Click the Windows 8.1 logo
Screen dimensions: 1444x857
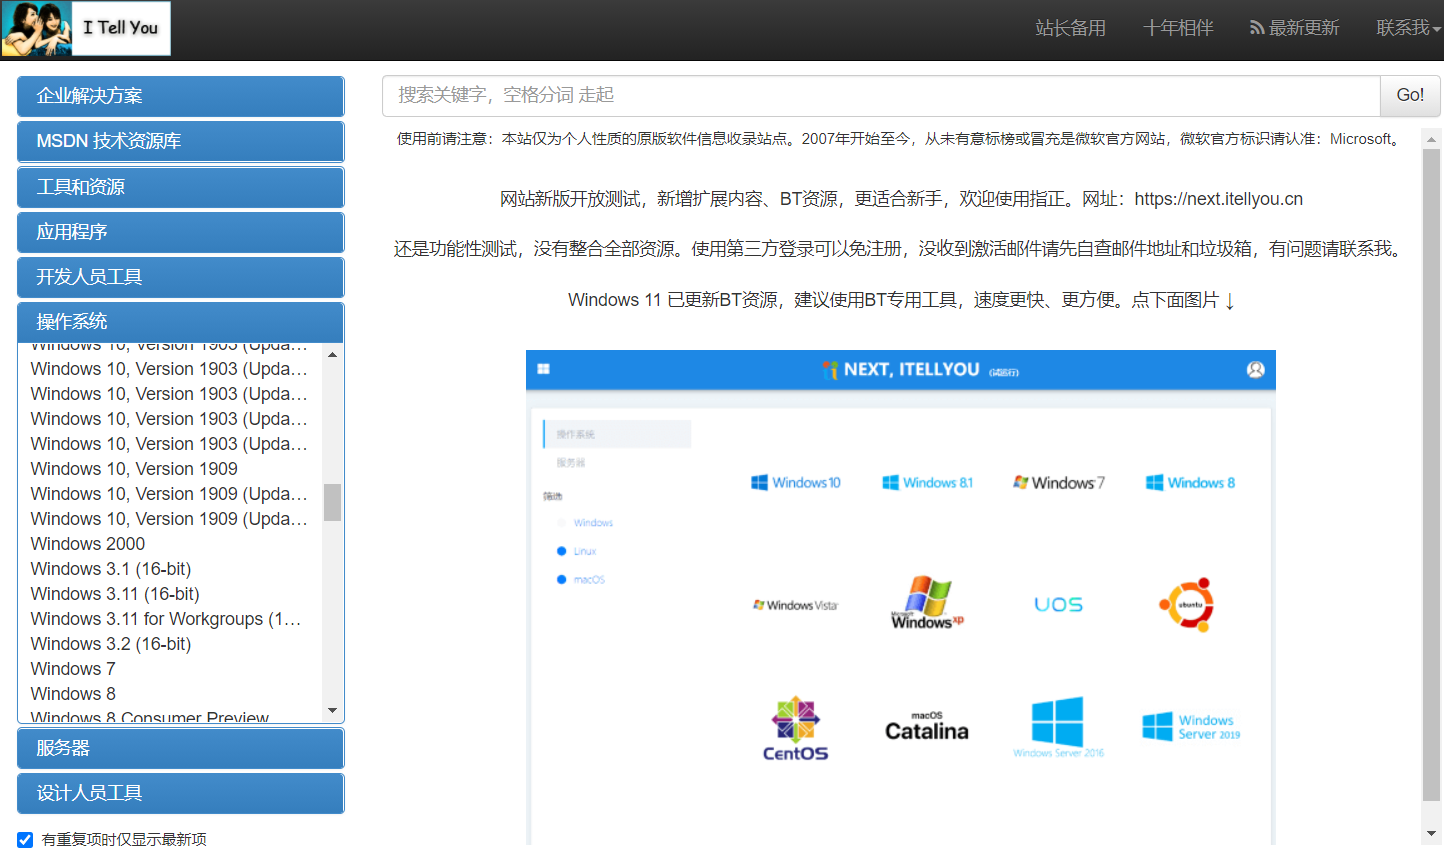[928, 483]
